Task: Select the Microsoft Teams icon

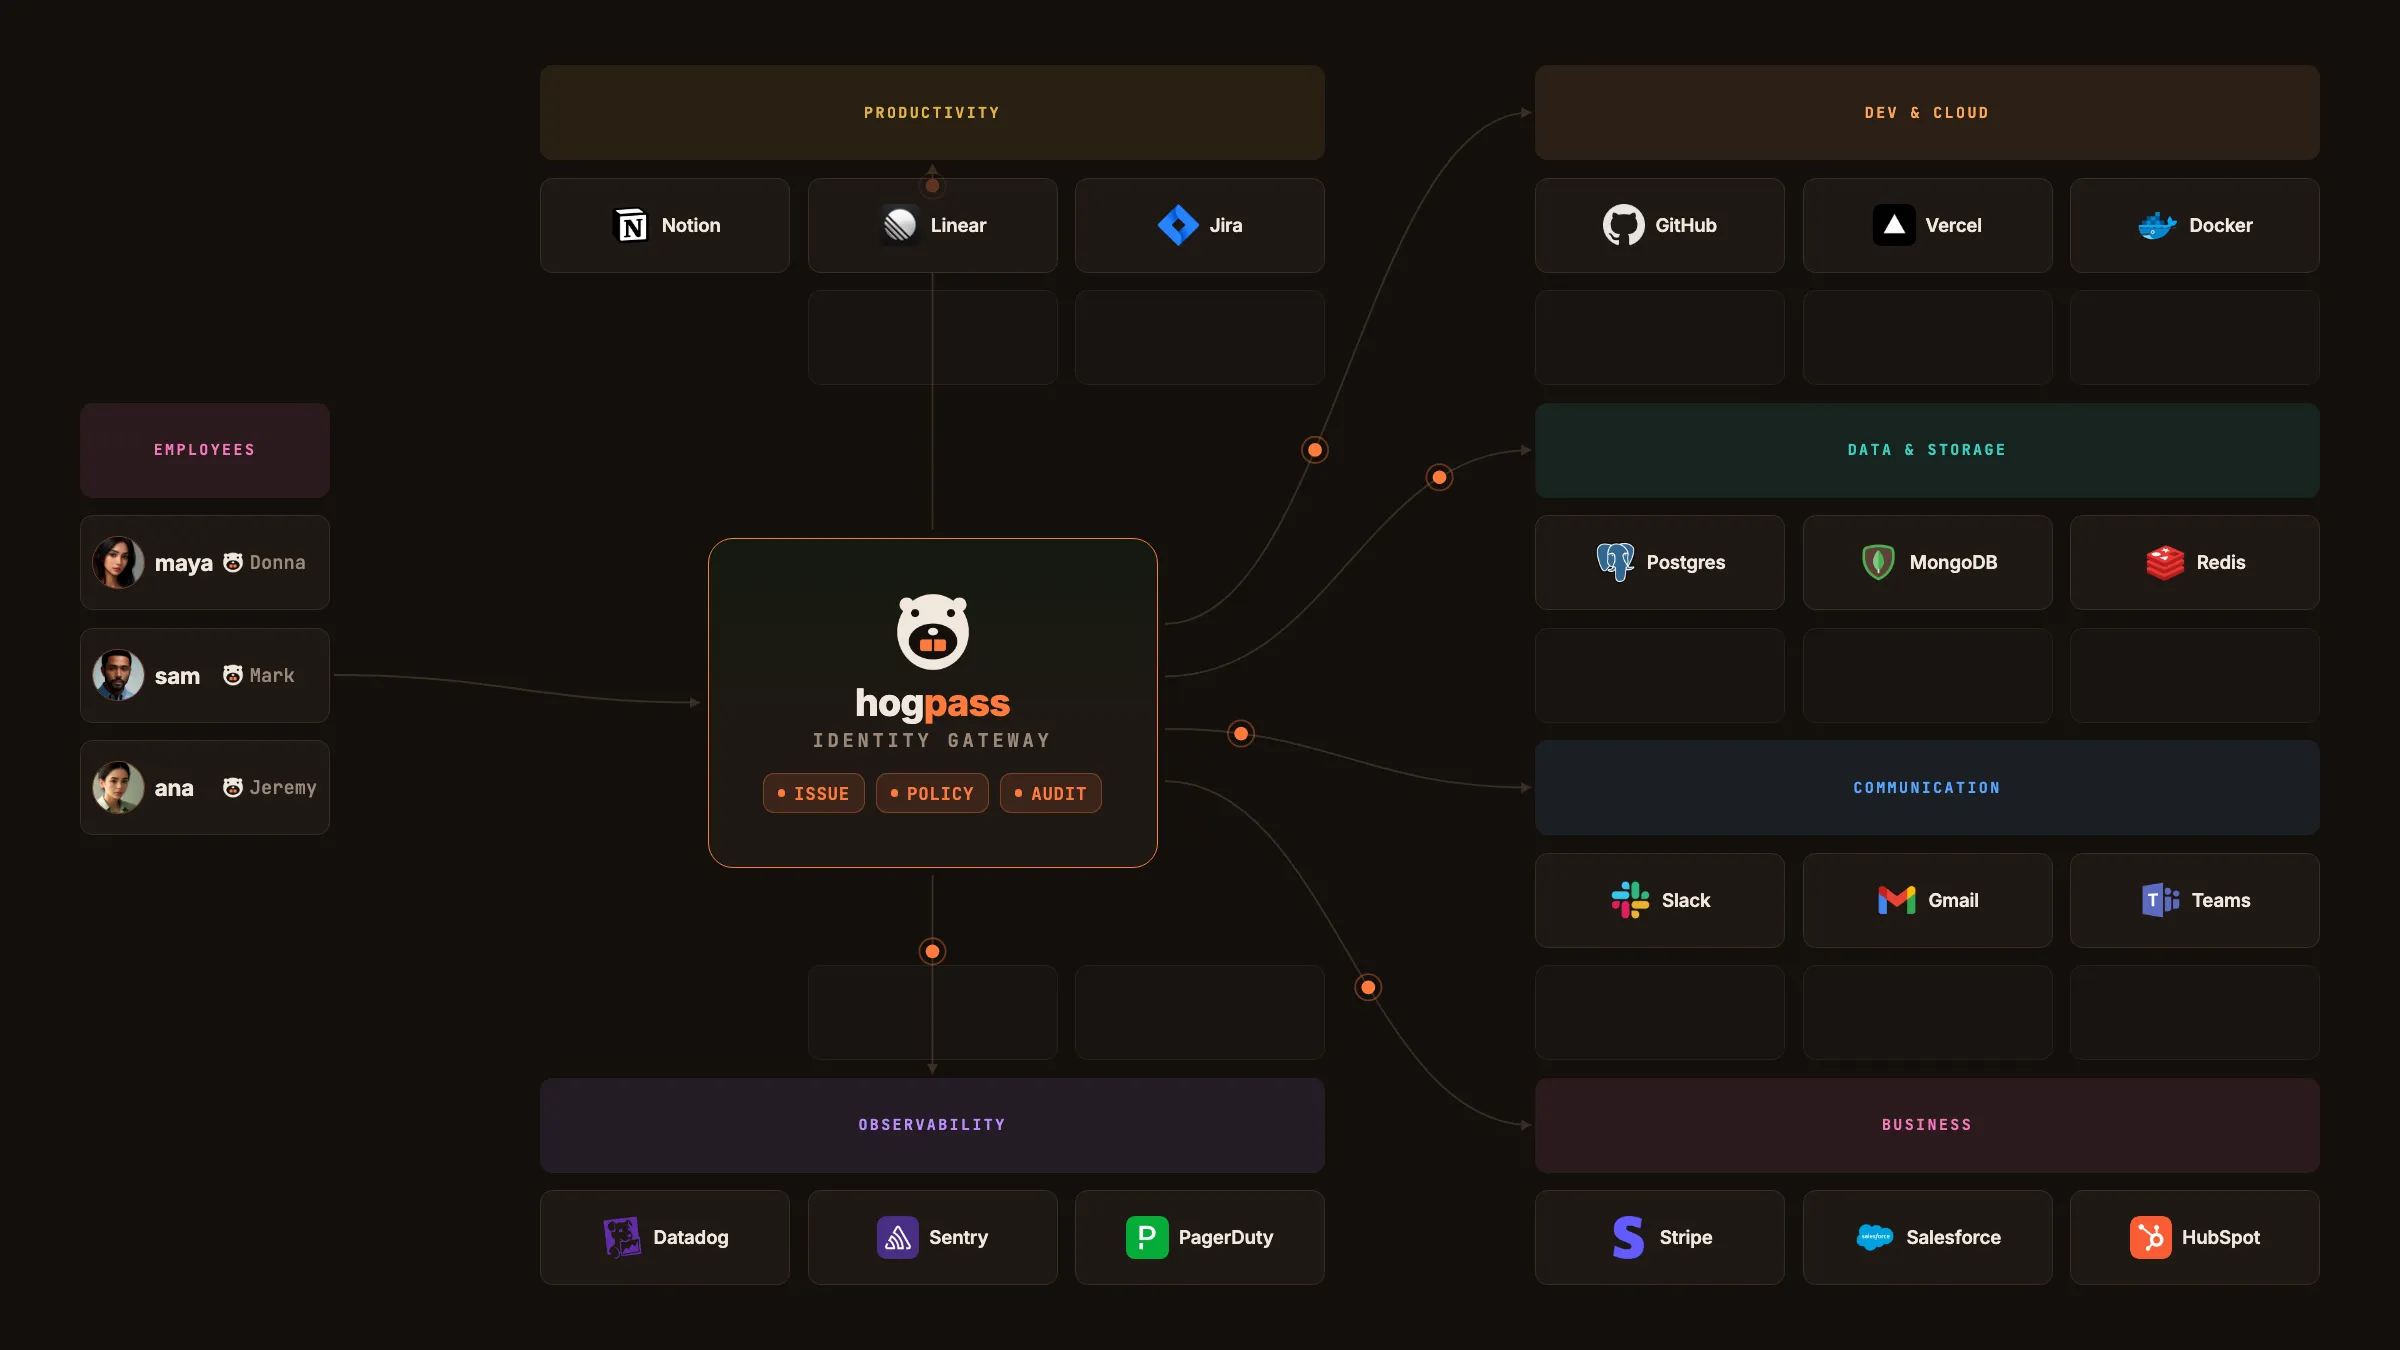Action: pos(2161,900)
